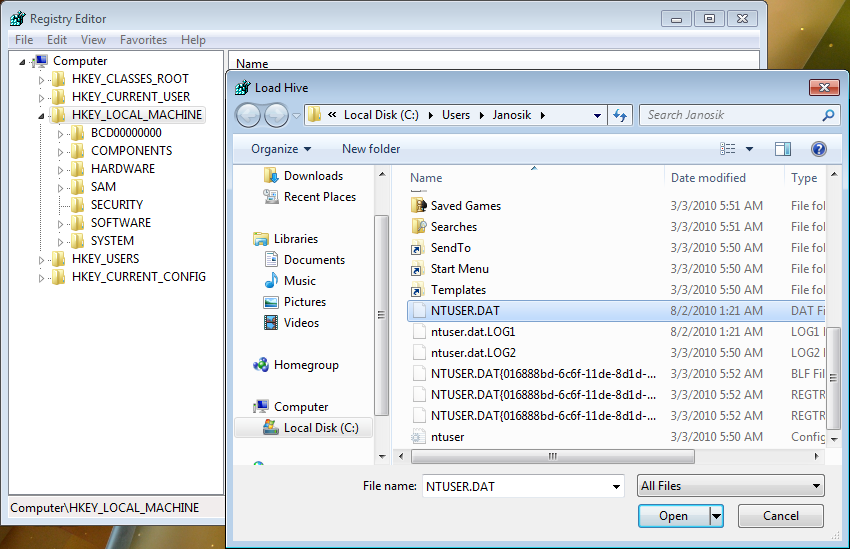Click the refresh button beside the address bar
Image resolution: width=850 pixels, height=549 pixels.
(x=620, y=115)
